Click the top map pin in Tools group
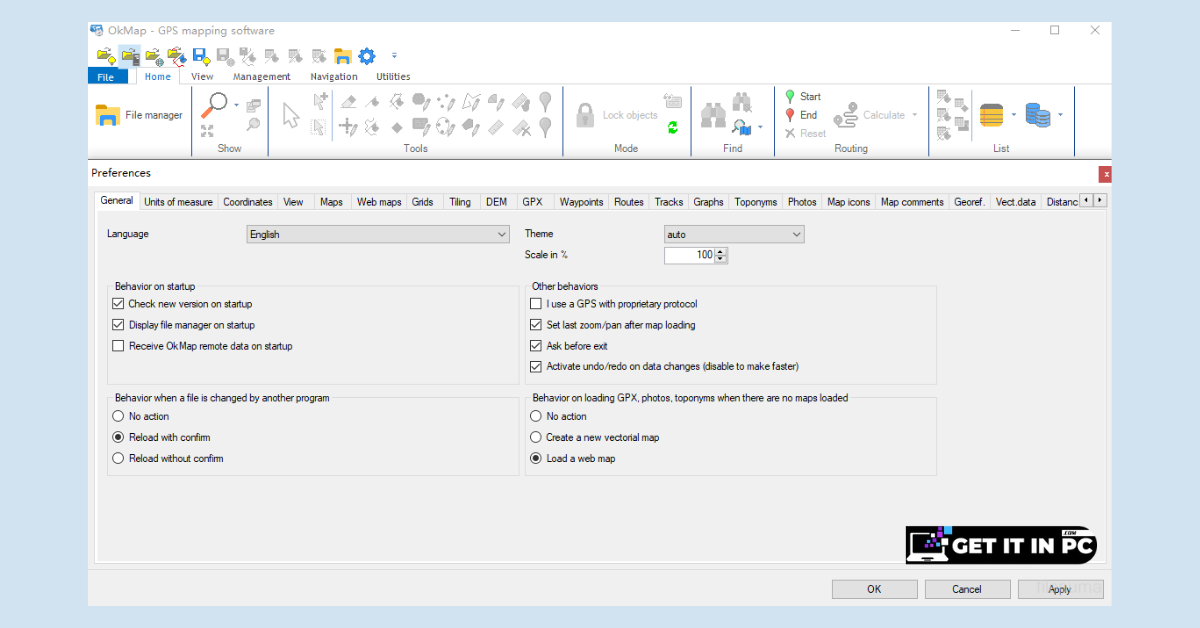 pos(545,101)
